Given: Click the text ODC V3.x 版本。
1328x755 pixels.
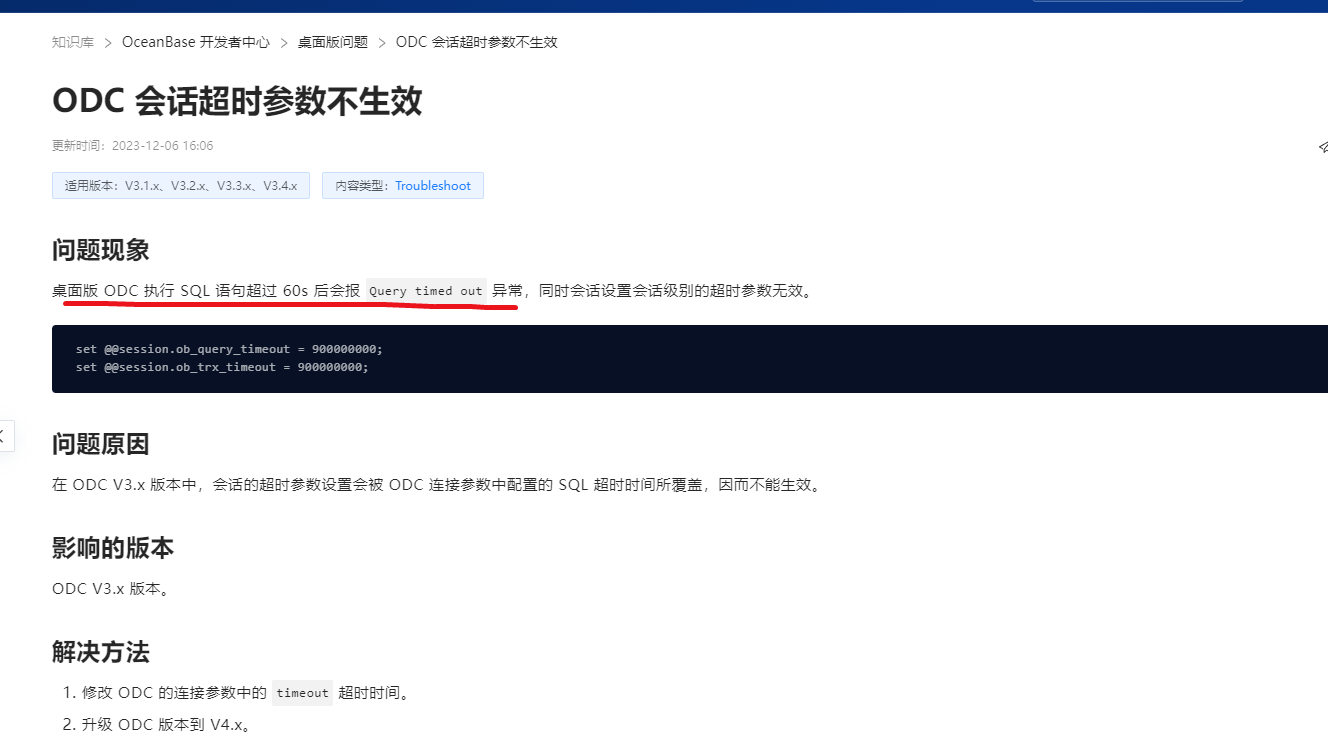Looking at the screenshot, I should coord(111,589).
